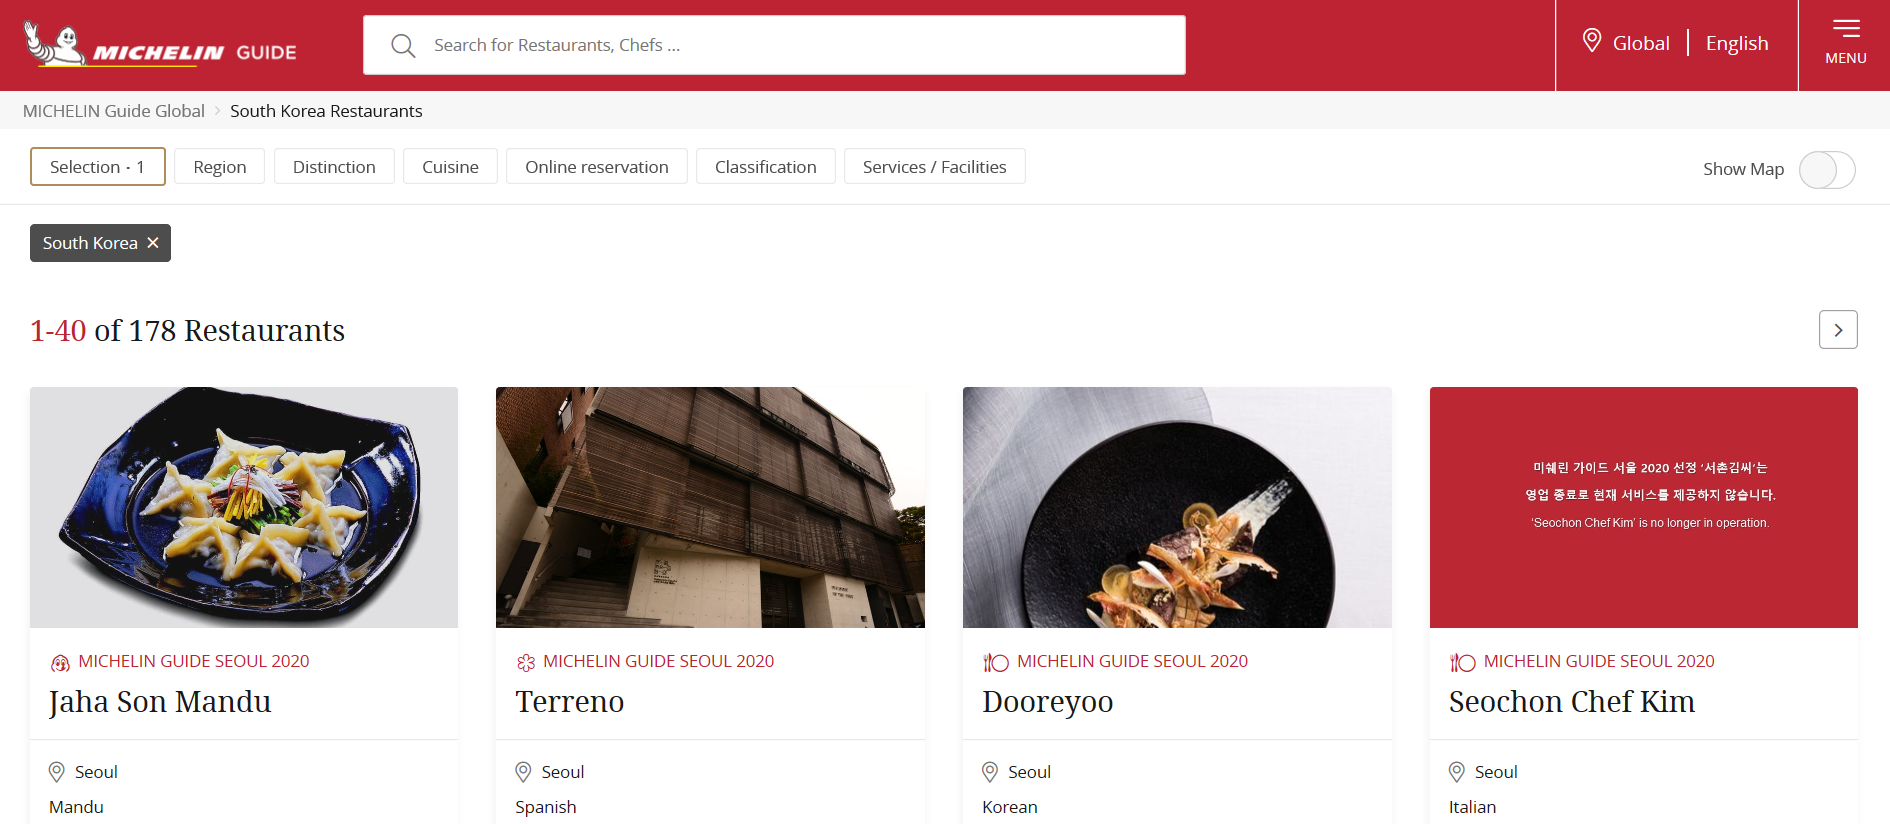Open Seochon Chef Kim restaurant title

[1572, 702]
